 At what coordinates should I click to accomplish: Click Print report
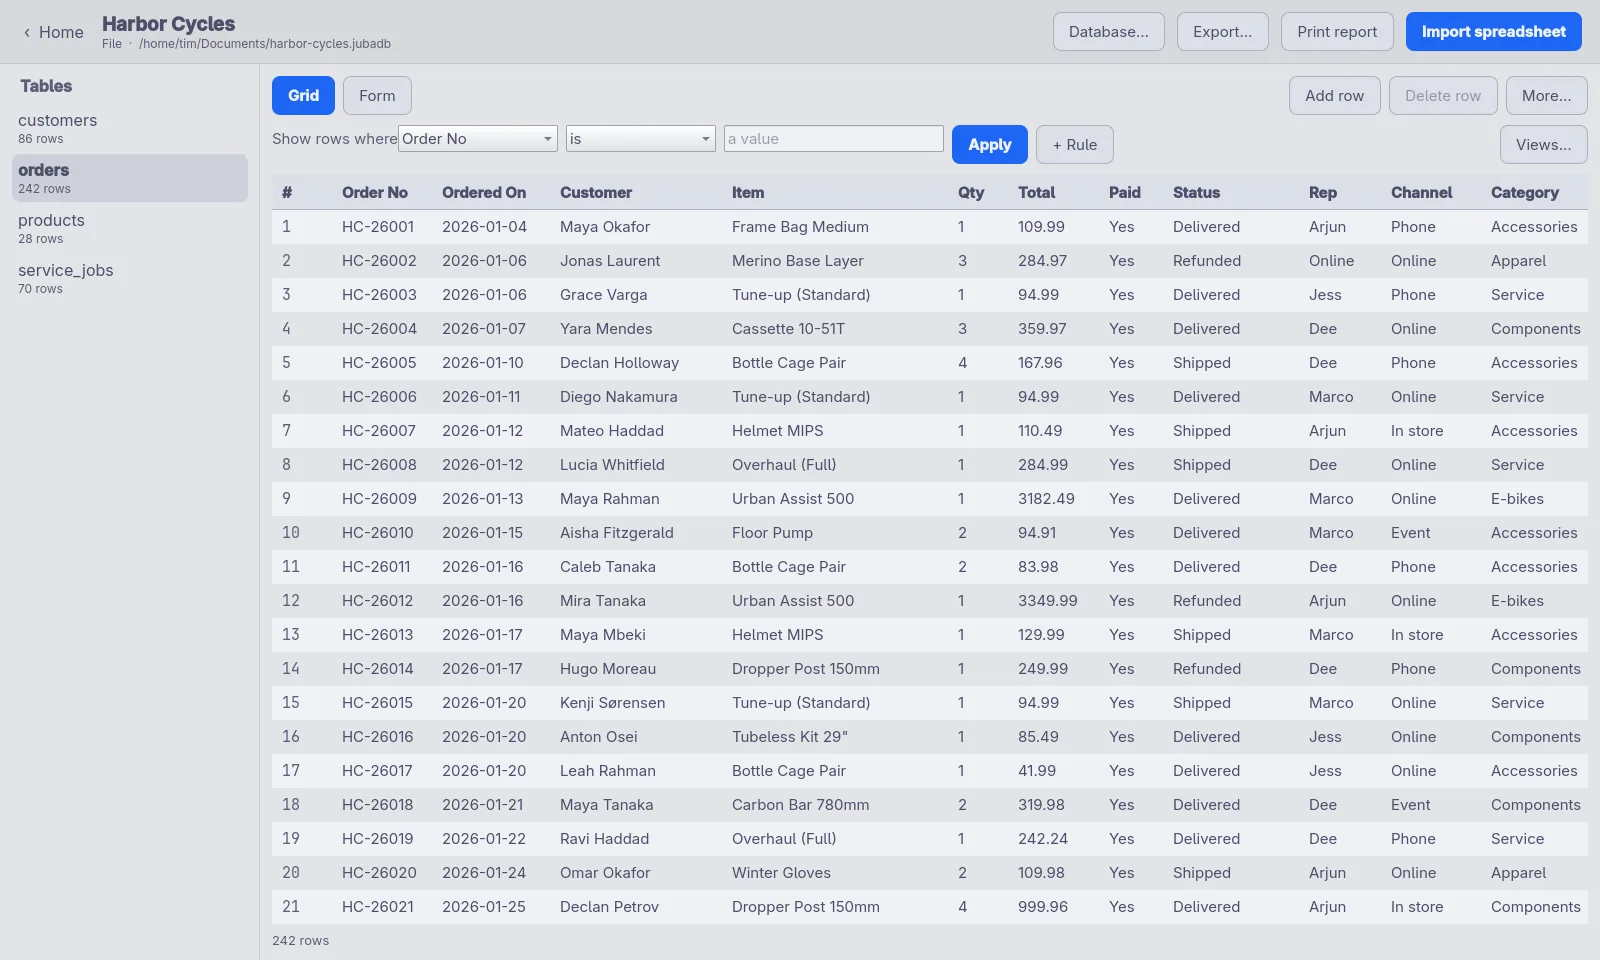tap(1337, 32)
